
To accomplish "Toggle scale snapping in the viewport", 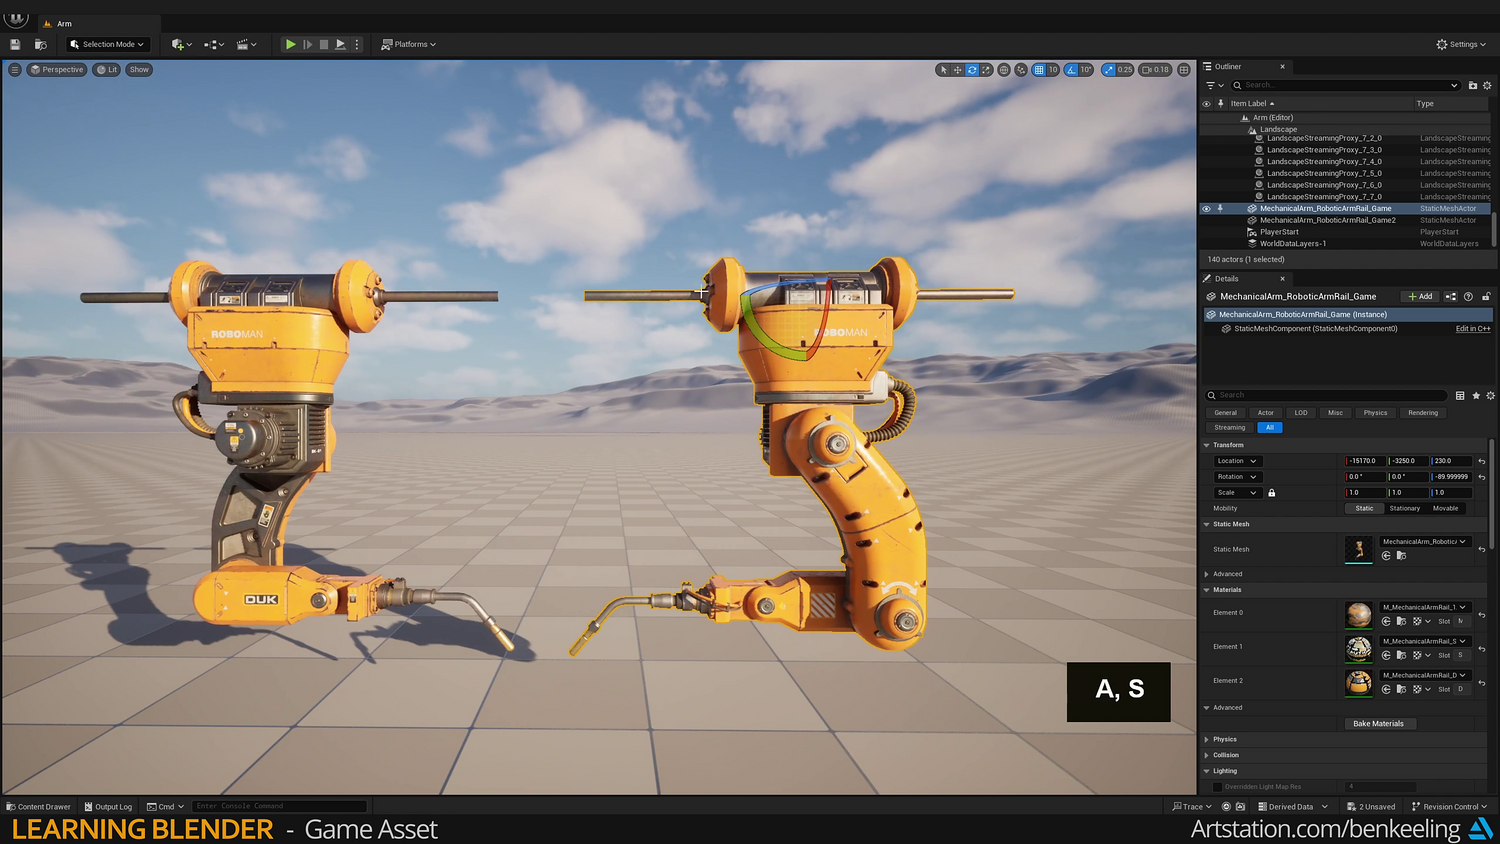I will click(x=1108, y=70).
